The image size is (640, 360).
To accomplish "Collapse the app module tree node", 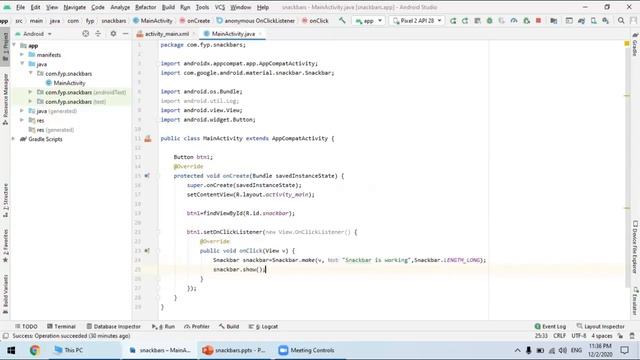I will 14,45.
